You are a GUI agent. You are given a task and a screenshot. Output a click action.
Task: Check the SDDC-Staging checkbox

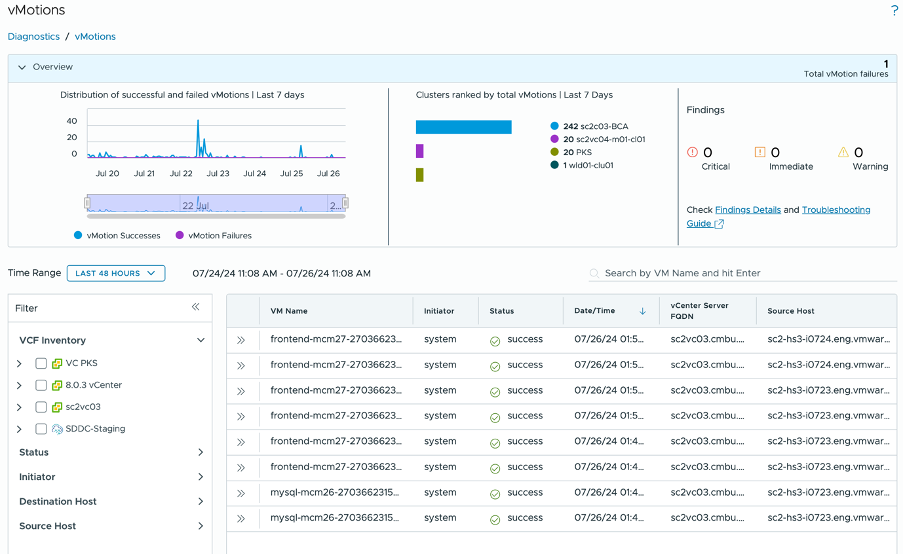click(x=41, y=429)
